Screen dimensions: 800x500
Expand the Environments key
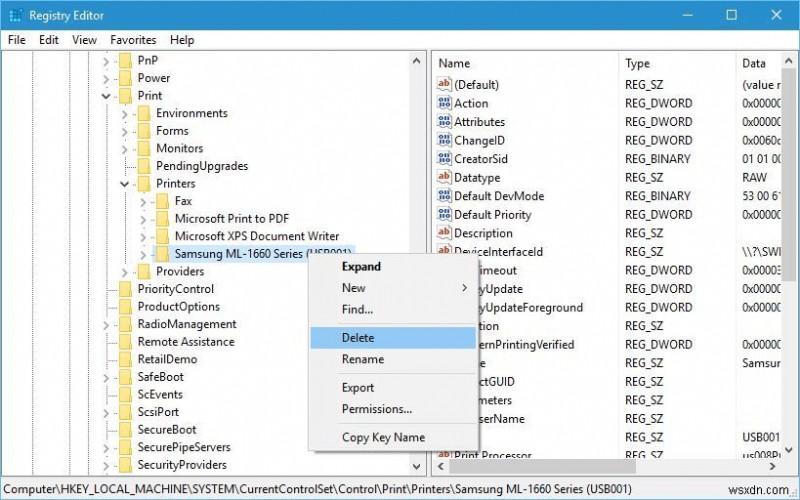click(124, 114)
